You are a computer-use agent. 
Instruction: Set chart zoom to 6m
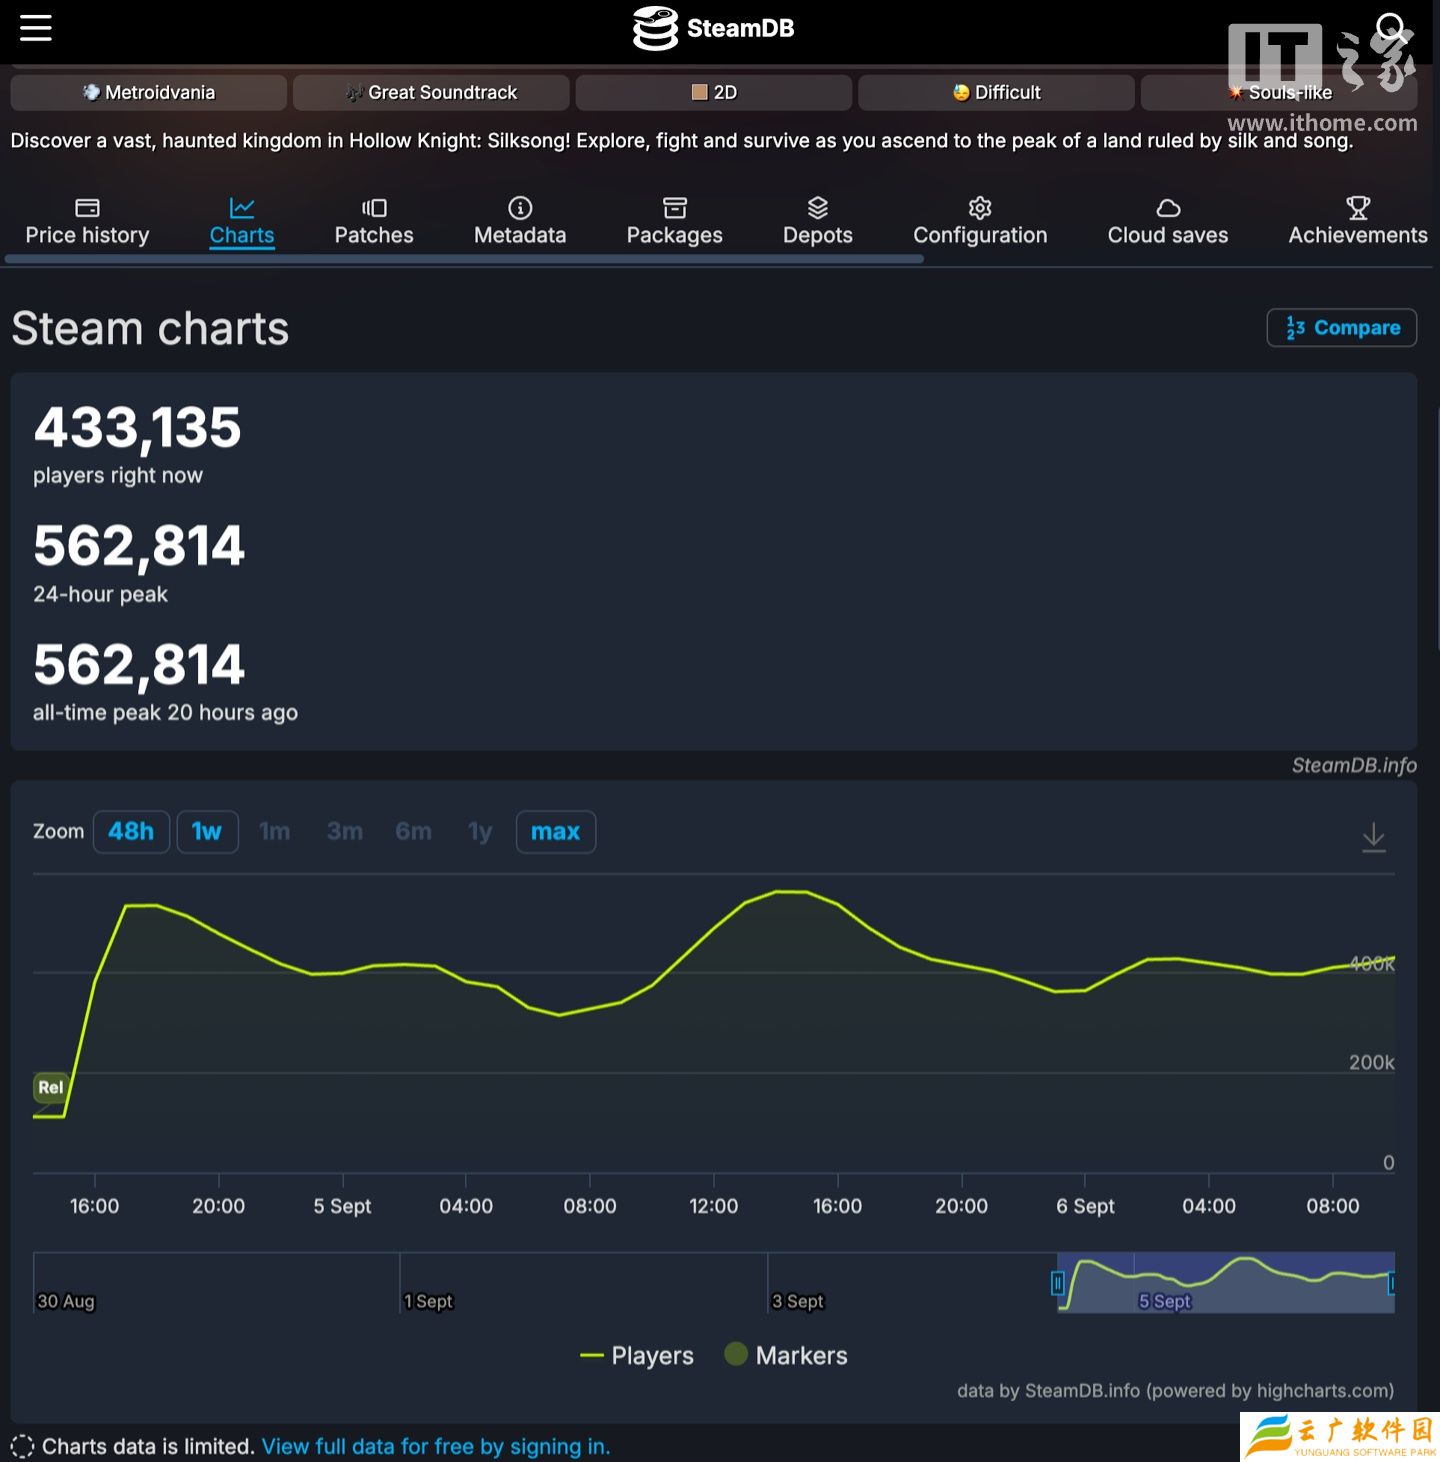pos(413,832)
